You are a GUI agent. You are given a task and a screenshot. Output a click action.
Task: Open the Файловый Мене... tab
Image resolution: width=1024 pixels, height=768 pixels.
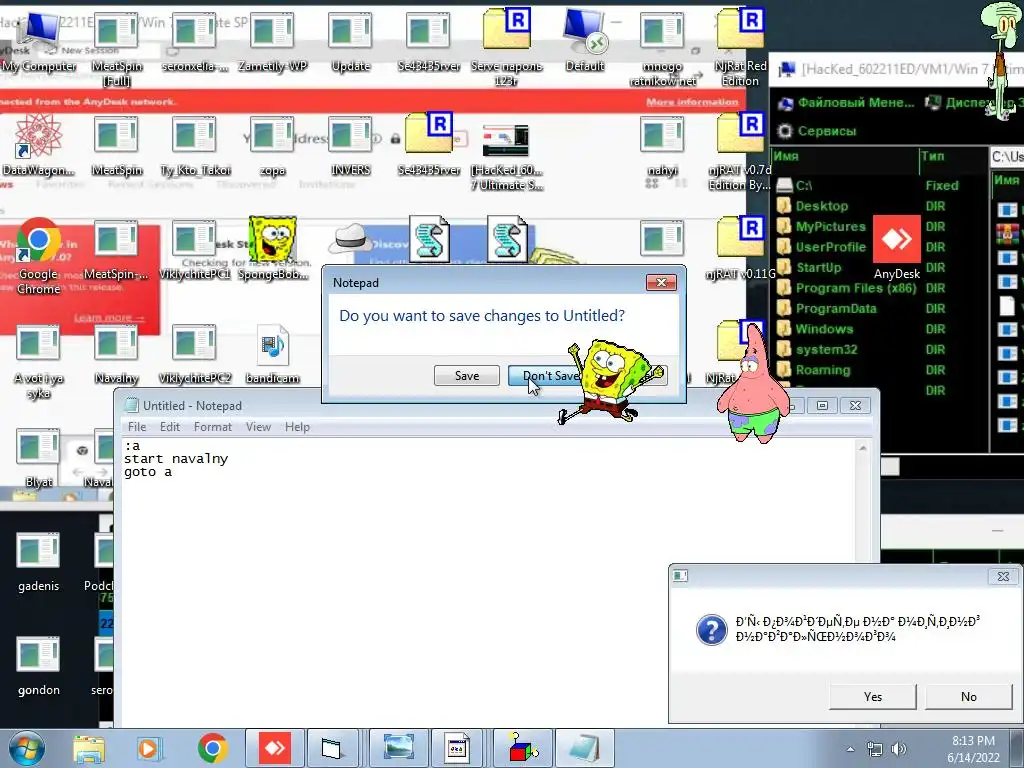(x=847, y=103)
